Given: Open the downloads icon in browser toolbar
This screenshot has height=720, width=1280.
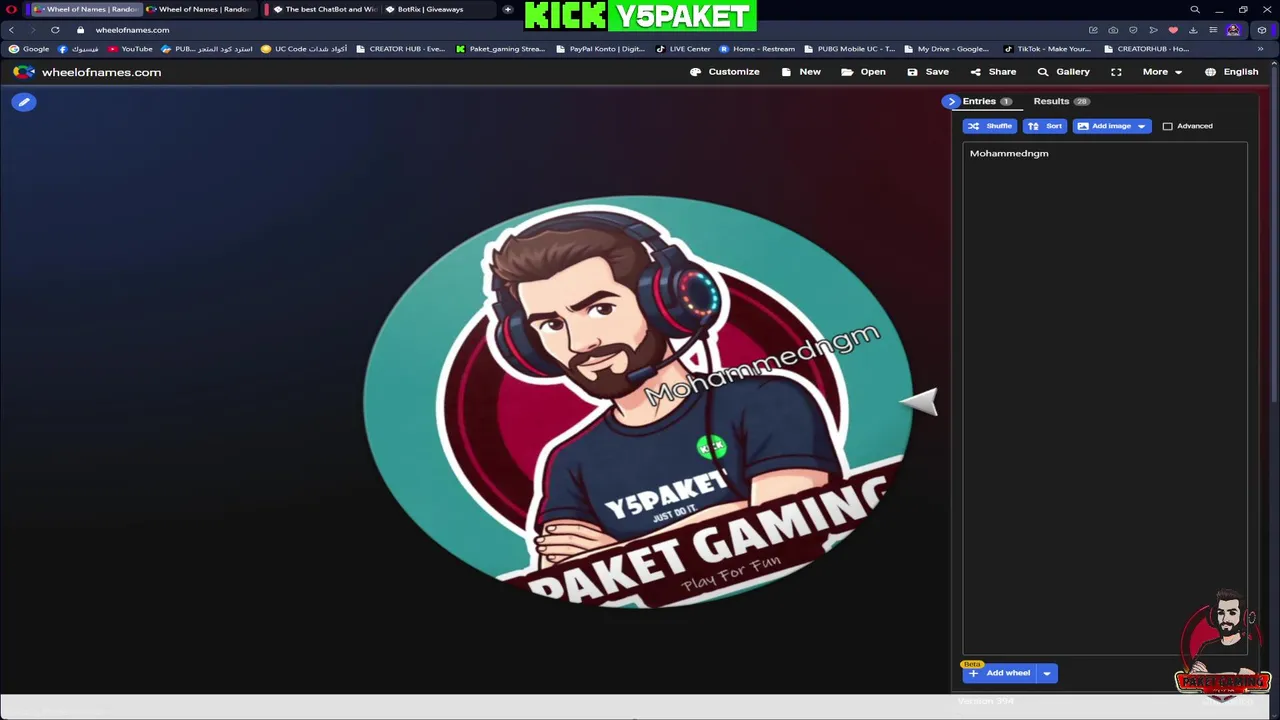Looking at the screenshot, I should click(1193, 30).
